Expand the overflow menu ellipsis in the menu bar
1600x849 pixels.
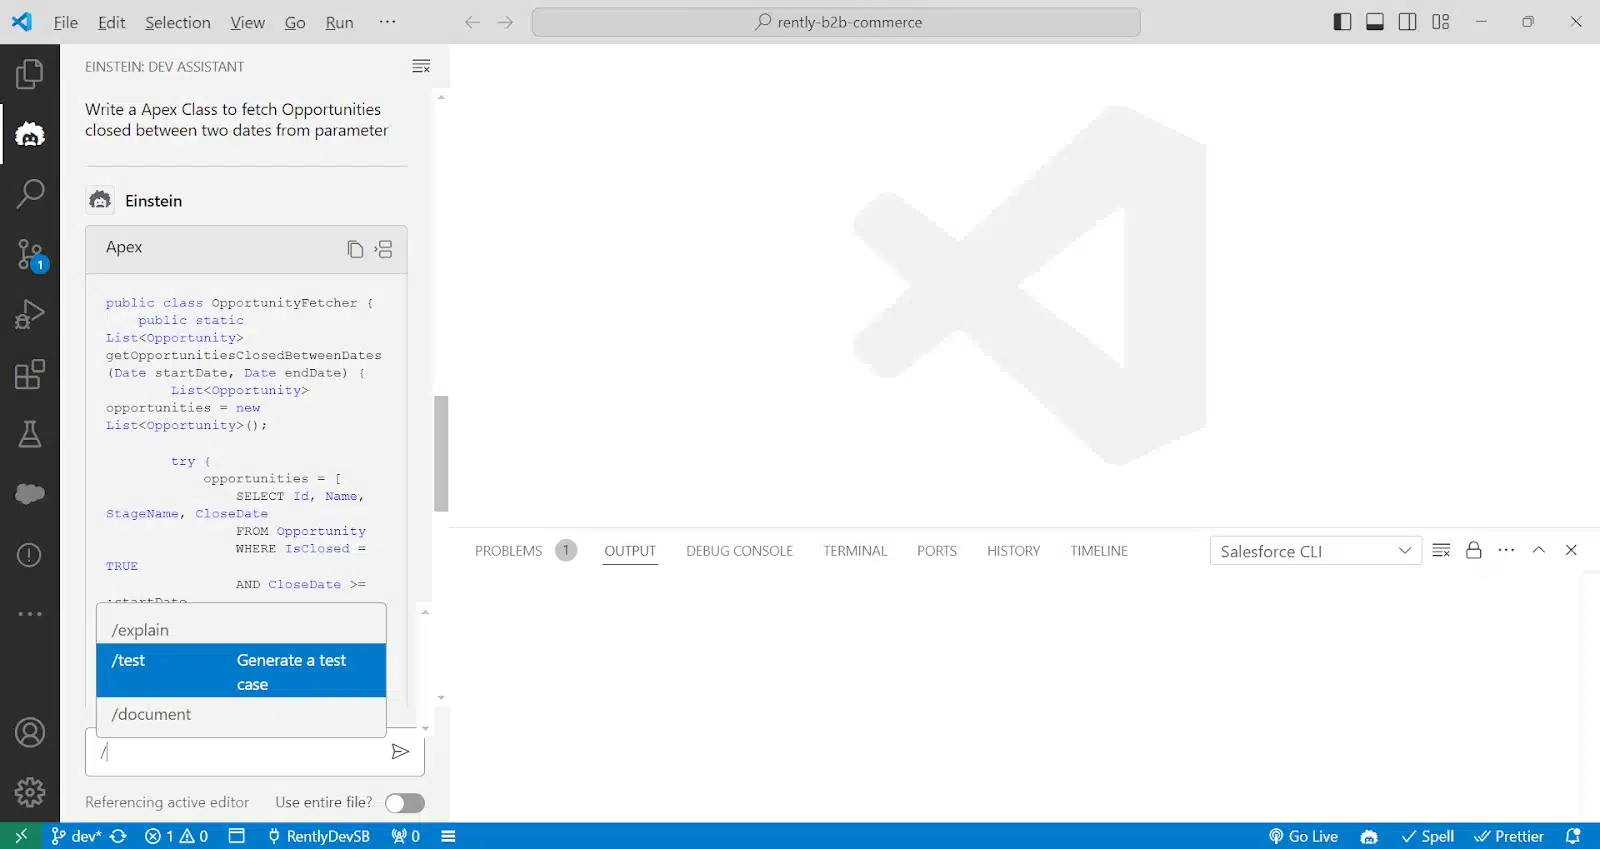(x=387, y=22)
